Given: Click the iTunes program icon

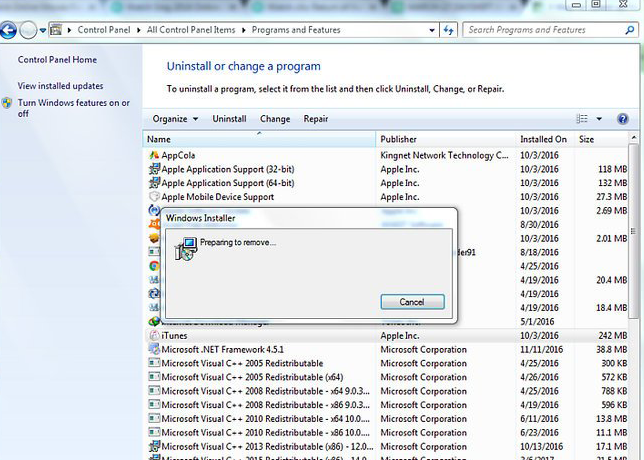Looking at the screenshot, I should [x=154, y=336].
